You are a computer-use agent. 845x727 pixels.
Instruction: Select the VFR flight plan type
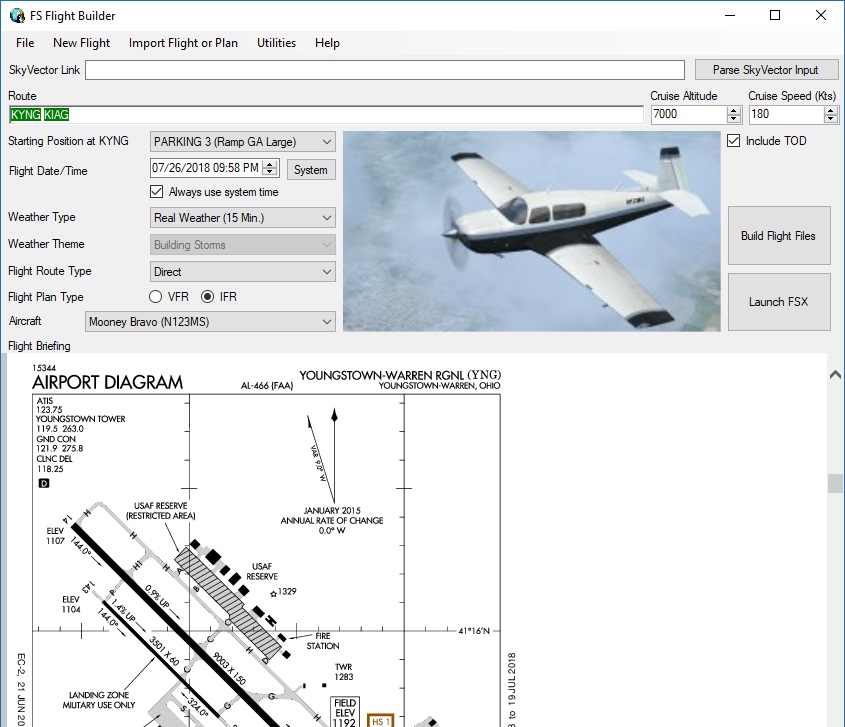pyautogui.click(x=156, y=297)
